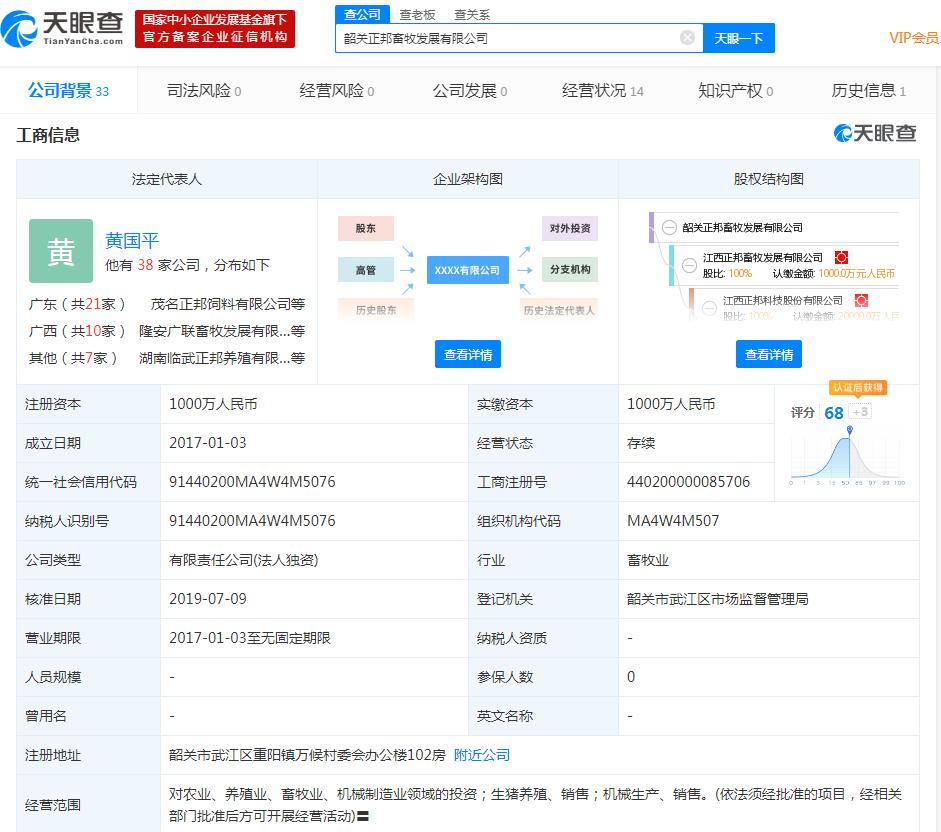The width and height of the screenshot is (941, 832).
Task: Open the VIP会员 link
Action: click(x=914, y=38)
